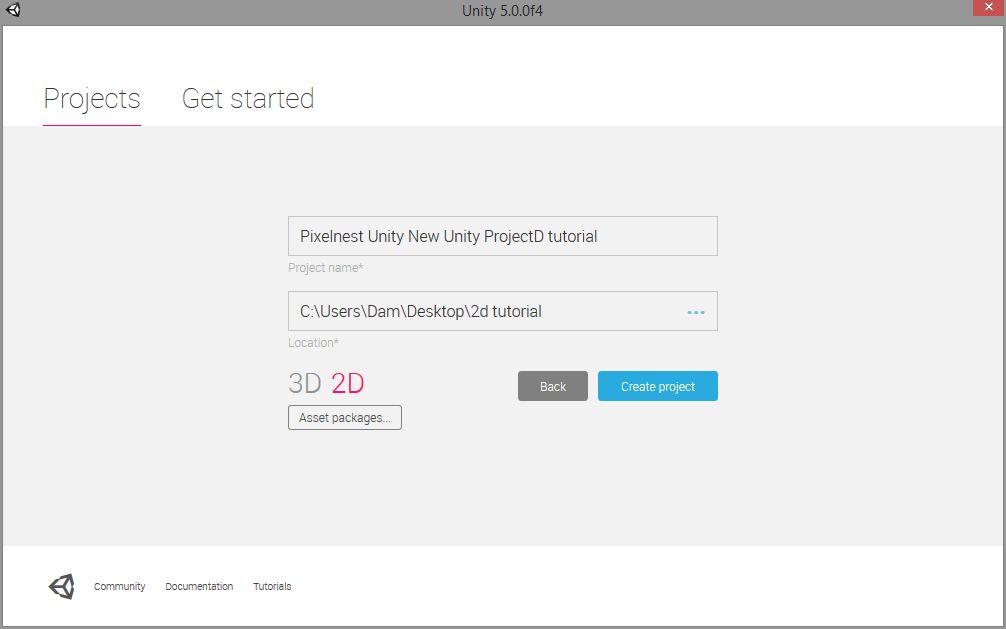Viewport: 1006px width, 629px height.
Task: Click the 'Location*' field label
Action: click(x=313, y=343)
